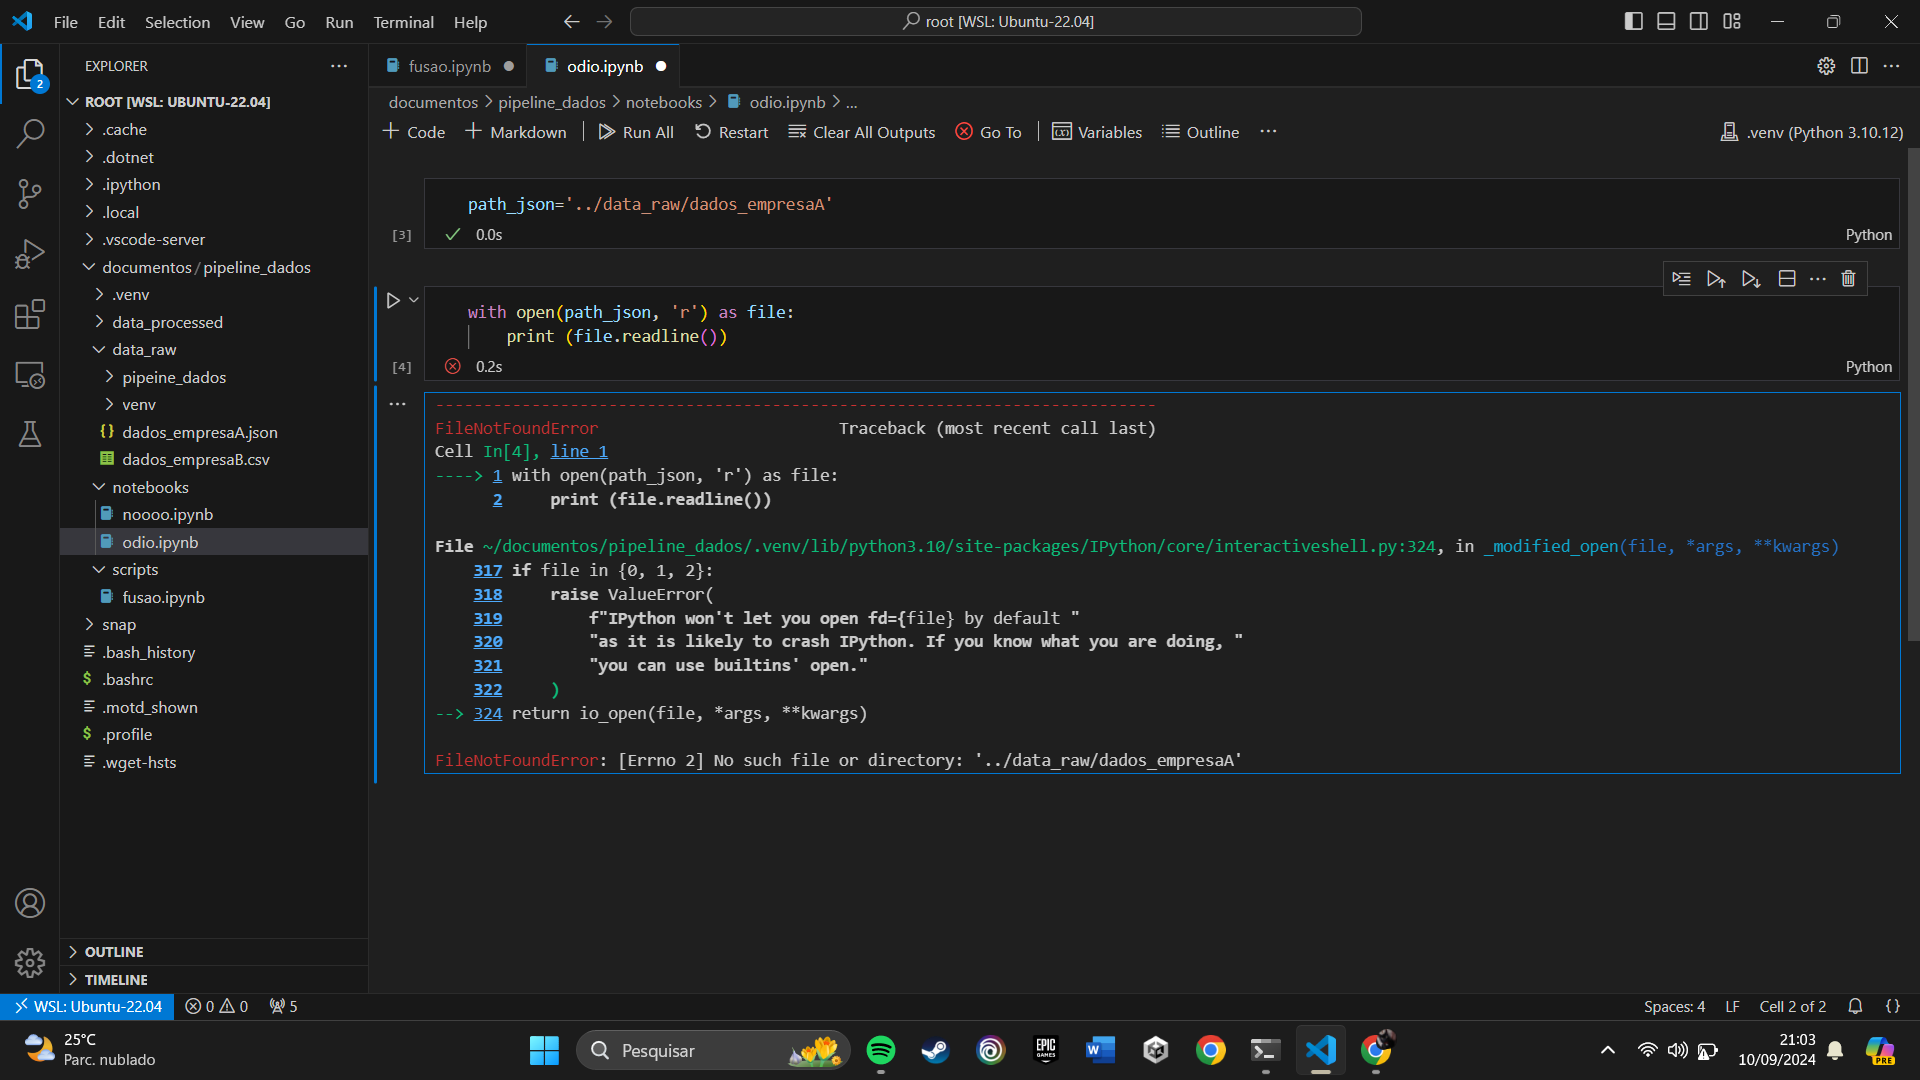Click the title bar command search box
Viewport: 1920px width, 1080px height.
click(x=996, y=22)
